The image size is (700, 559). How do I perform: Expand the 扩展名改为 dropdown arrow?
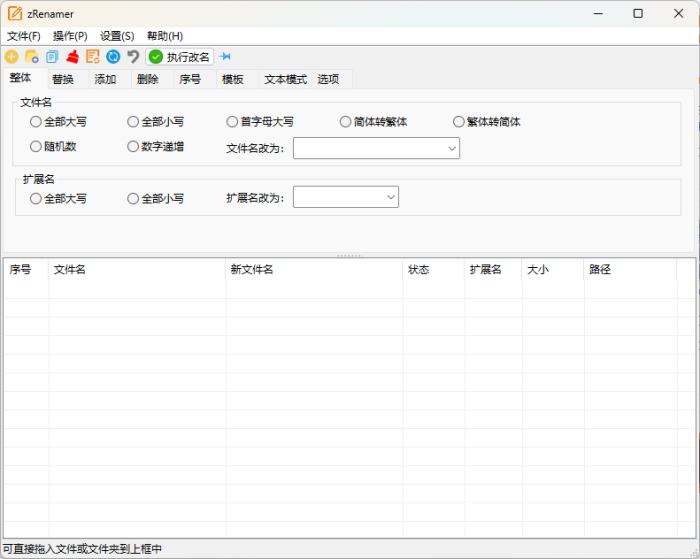pos(391,197)
